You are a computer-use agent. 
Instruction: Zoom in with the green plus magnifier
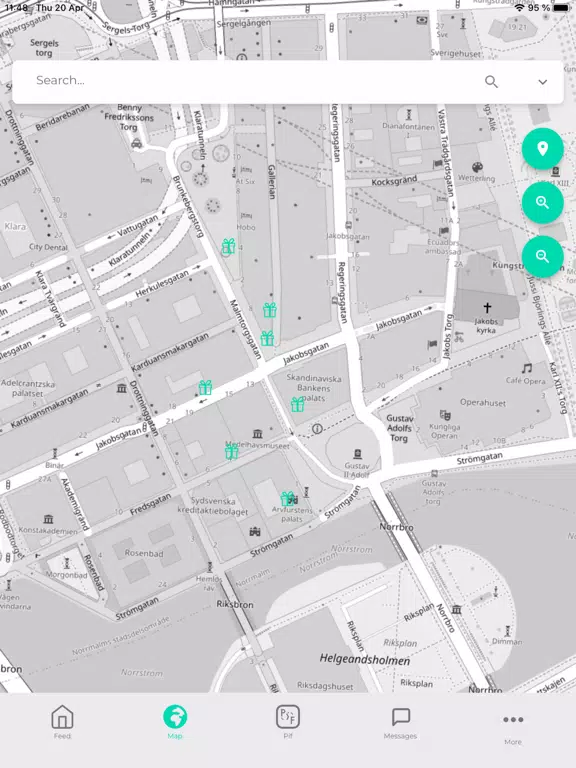coord(542,202)
